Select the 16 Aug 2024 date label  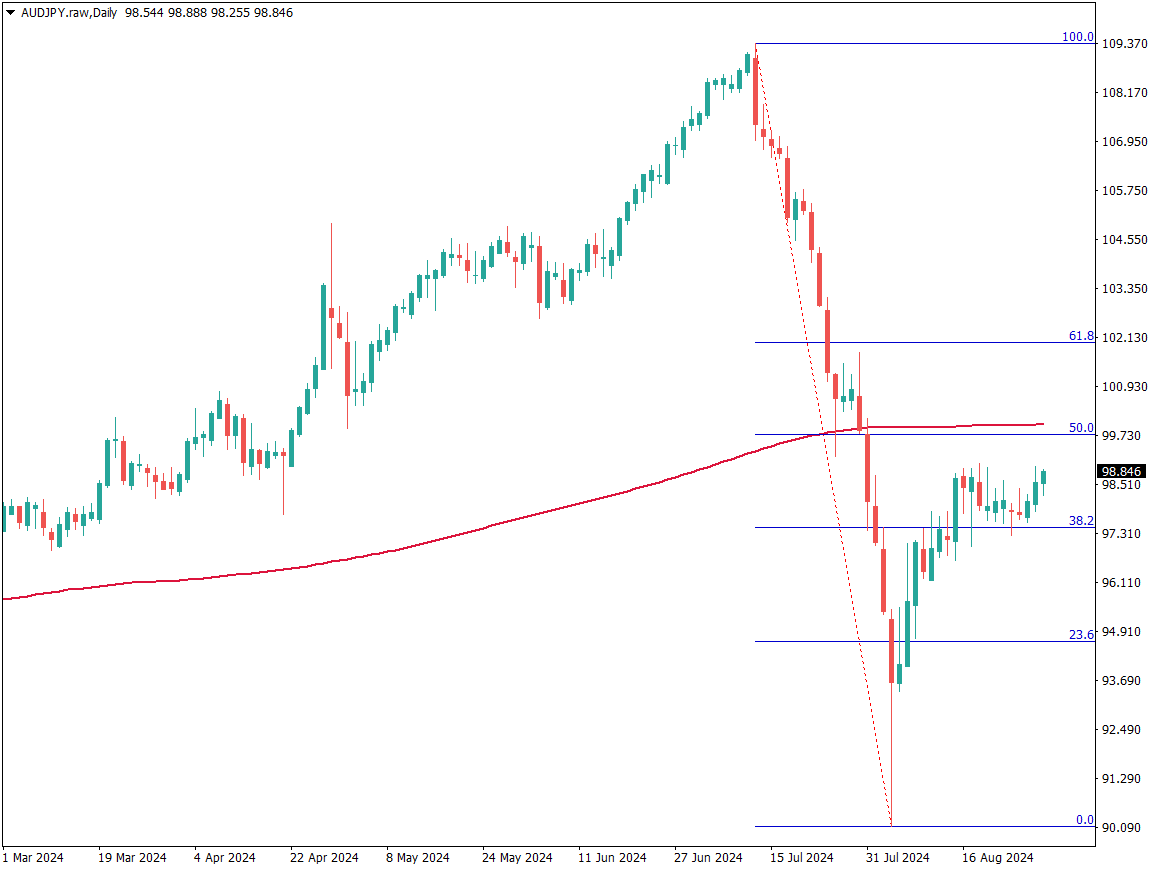point(997,857)
